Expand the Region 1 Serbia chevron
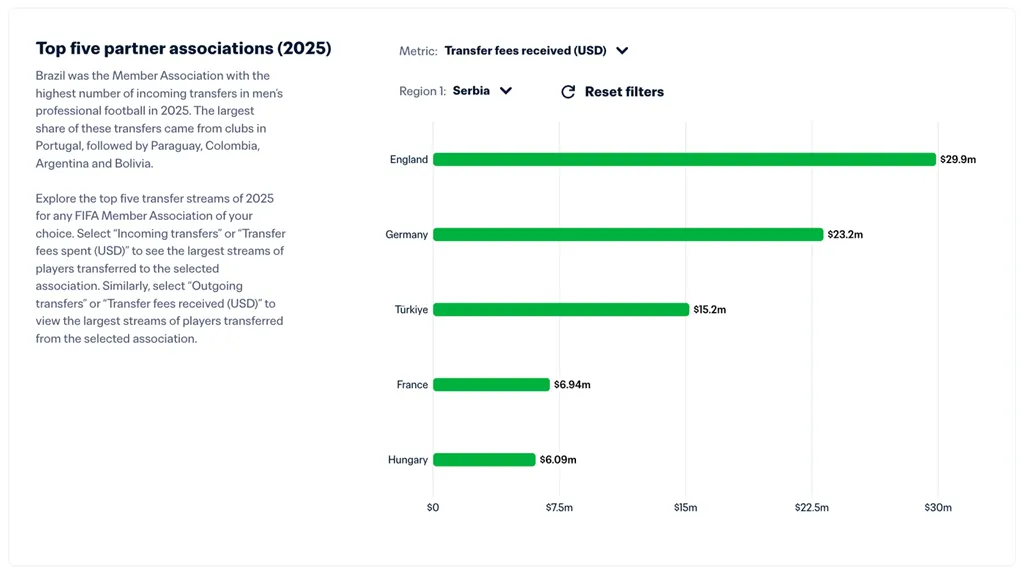Viewport: 1024px width, 573px height. tap(506, 91)
